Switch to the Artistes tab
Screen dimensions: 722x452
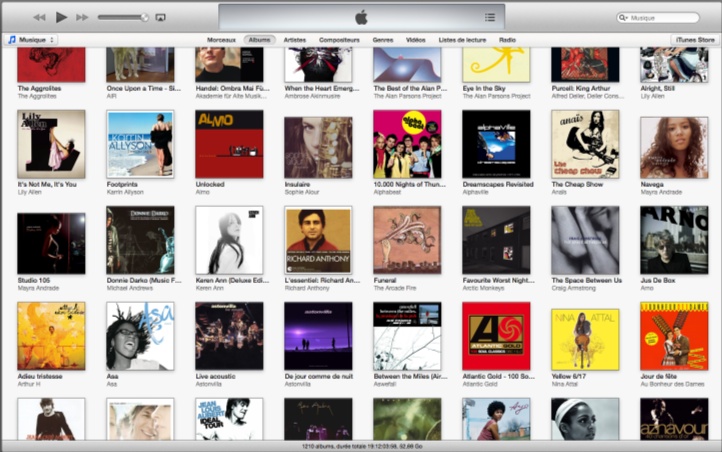coord(295,40)
